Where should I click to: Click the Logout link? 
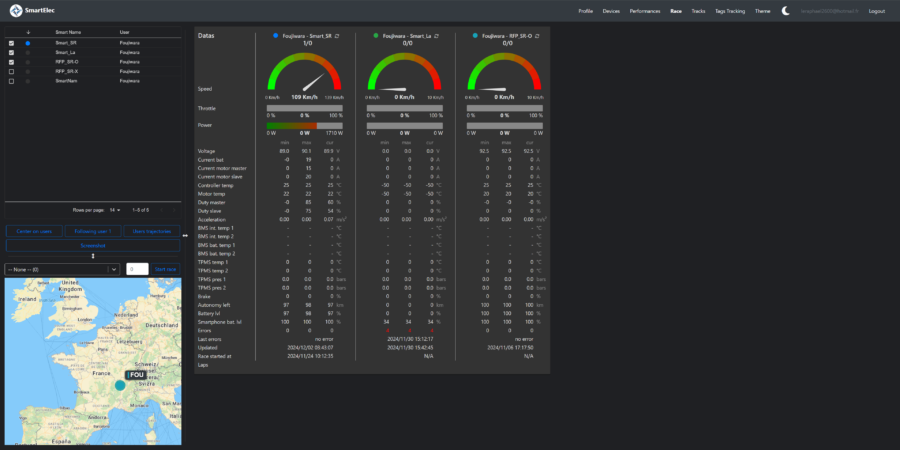(876, 11)
